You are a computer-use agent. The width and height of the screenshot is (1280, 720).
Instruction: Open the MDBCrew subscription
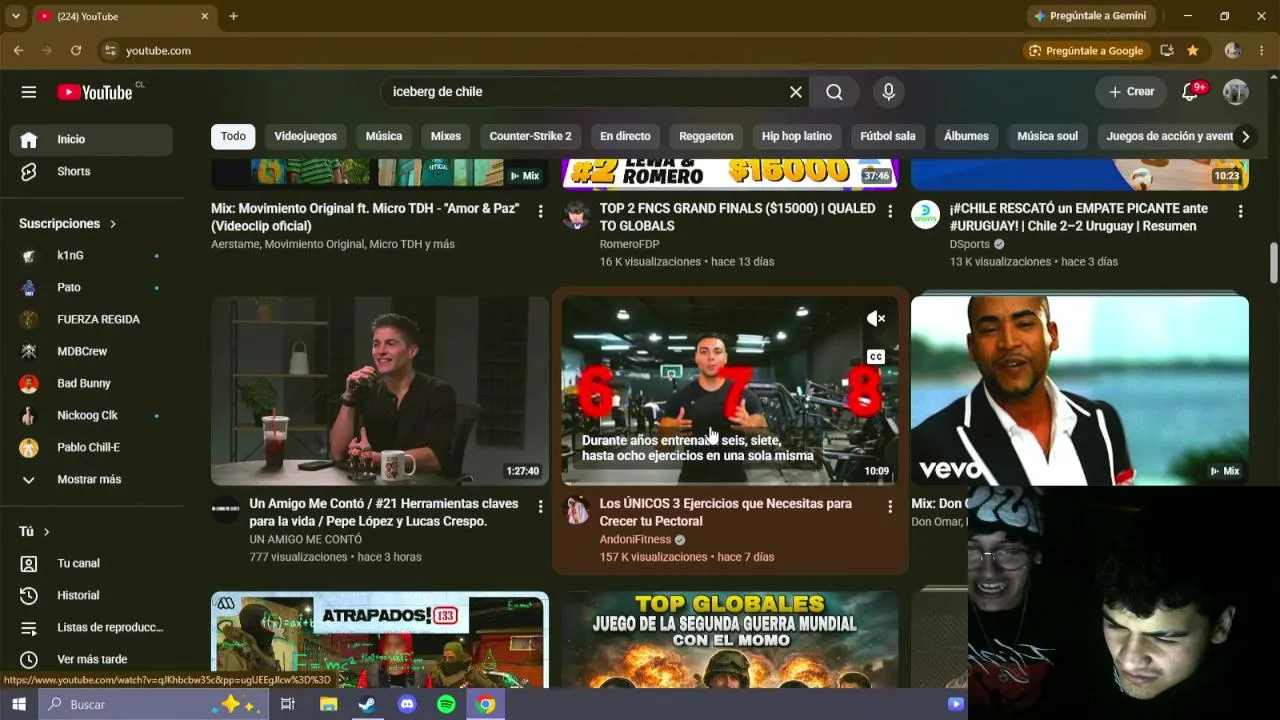91,352
